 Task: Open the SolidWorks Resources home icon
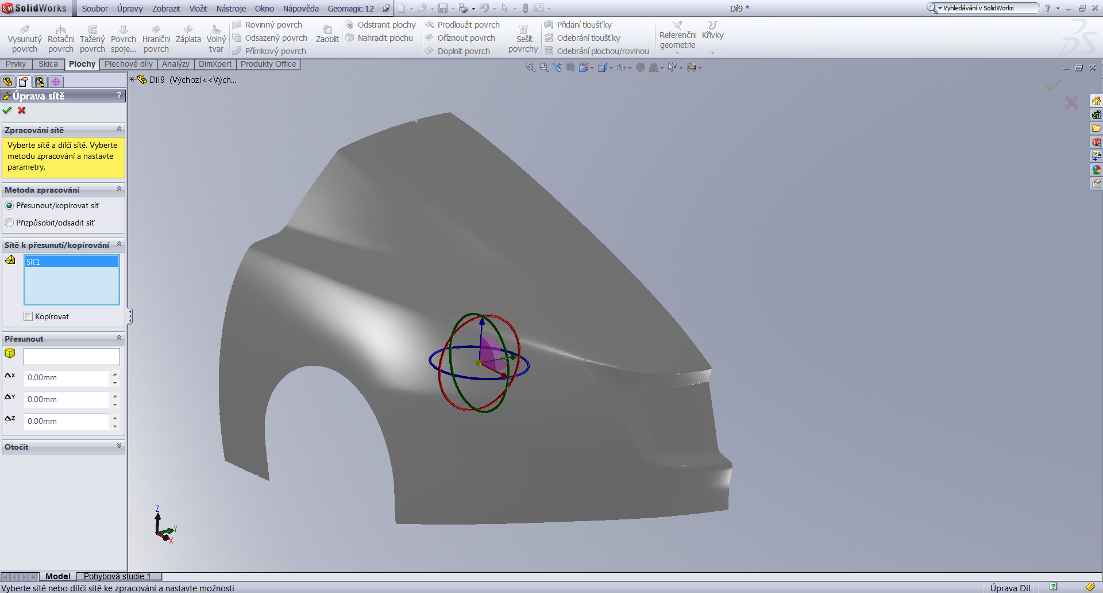pyautogui.click(x=1096, y=100)
